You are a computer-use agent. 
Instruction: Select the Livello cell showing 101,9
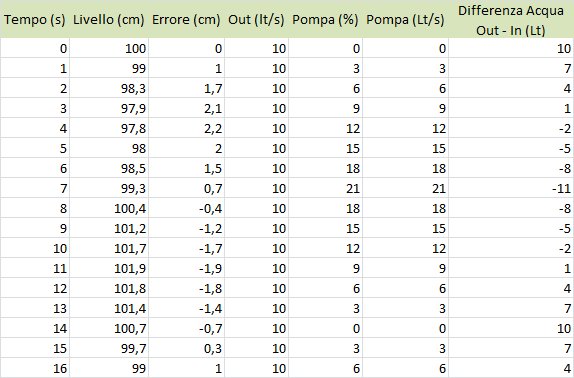pos(109,268)
